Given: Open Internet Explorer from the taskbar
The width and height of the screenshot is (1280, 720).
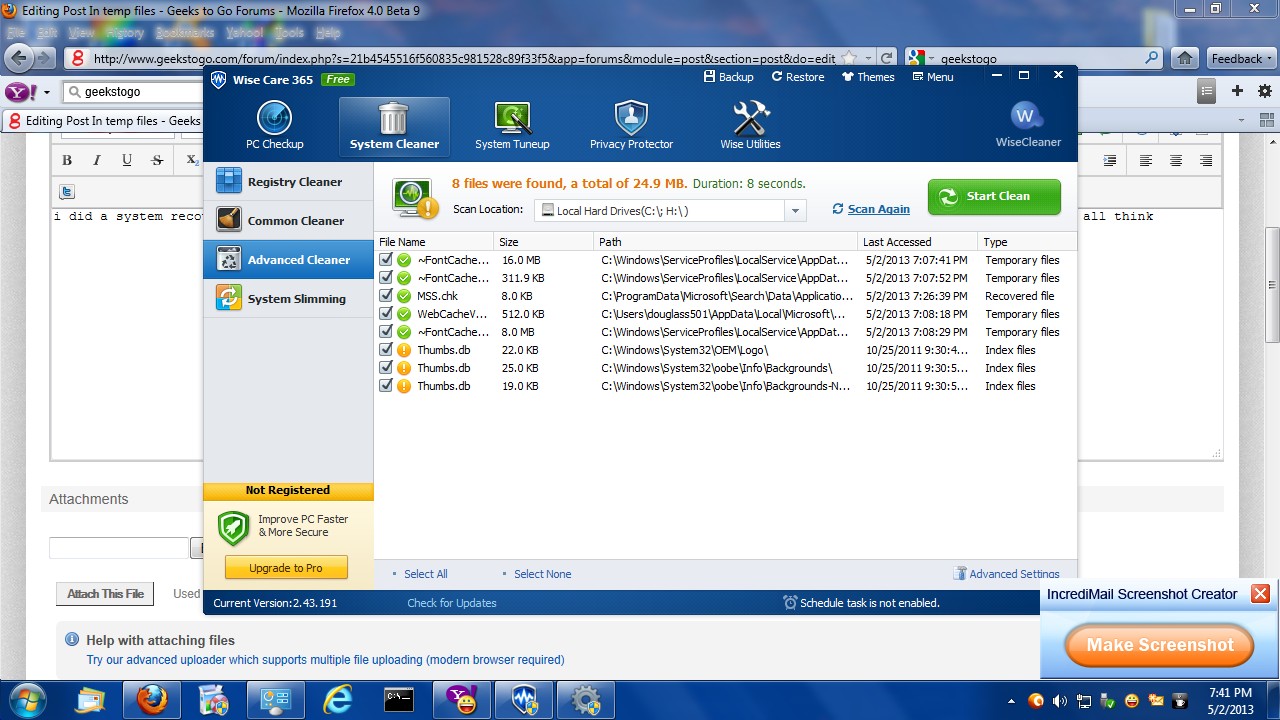Looking at the screenshot, I should 338,700.
